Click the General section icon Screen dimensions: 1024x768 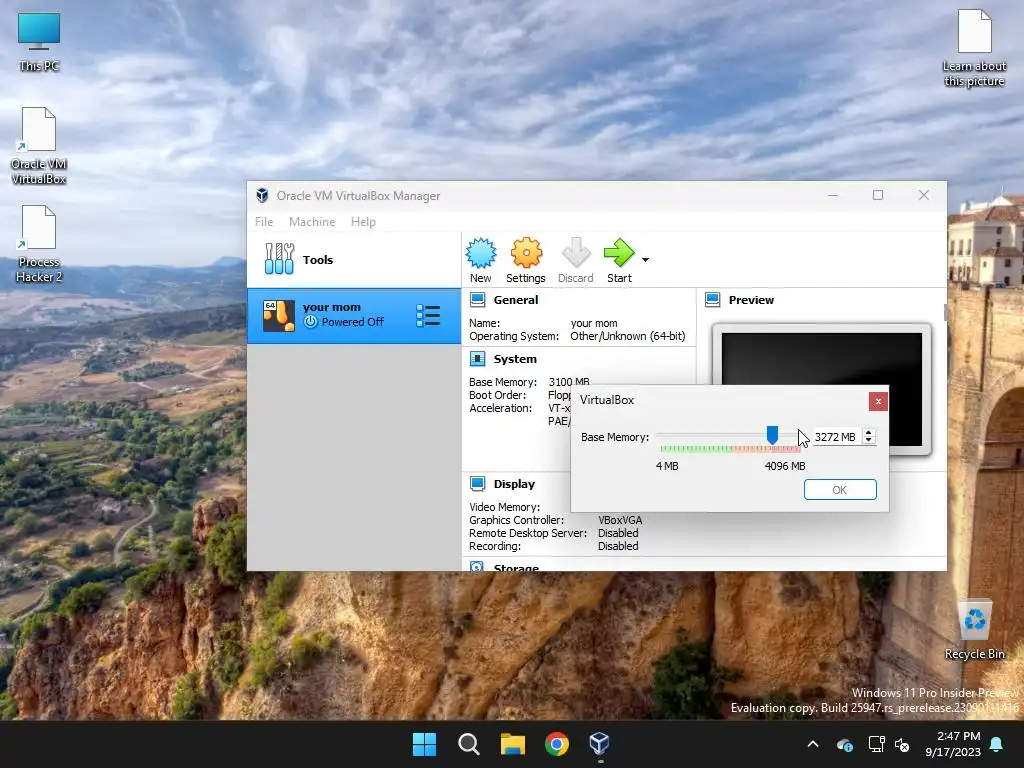tap(477, 300)
